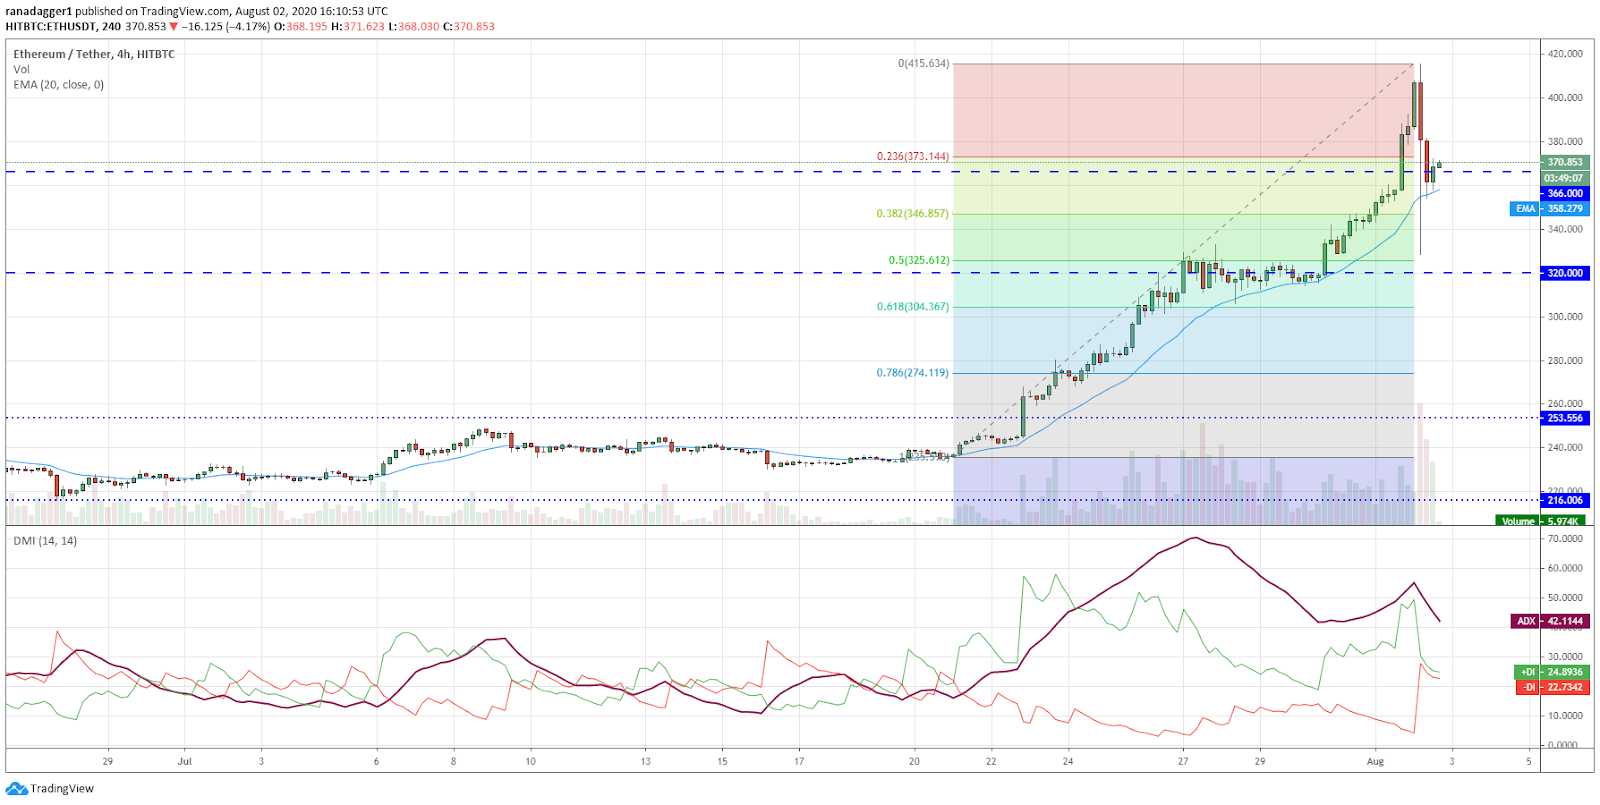Click the 10.0000 DMI axis label
This screenshot has height=805, width=1600.
click(1565, 716)
